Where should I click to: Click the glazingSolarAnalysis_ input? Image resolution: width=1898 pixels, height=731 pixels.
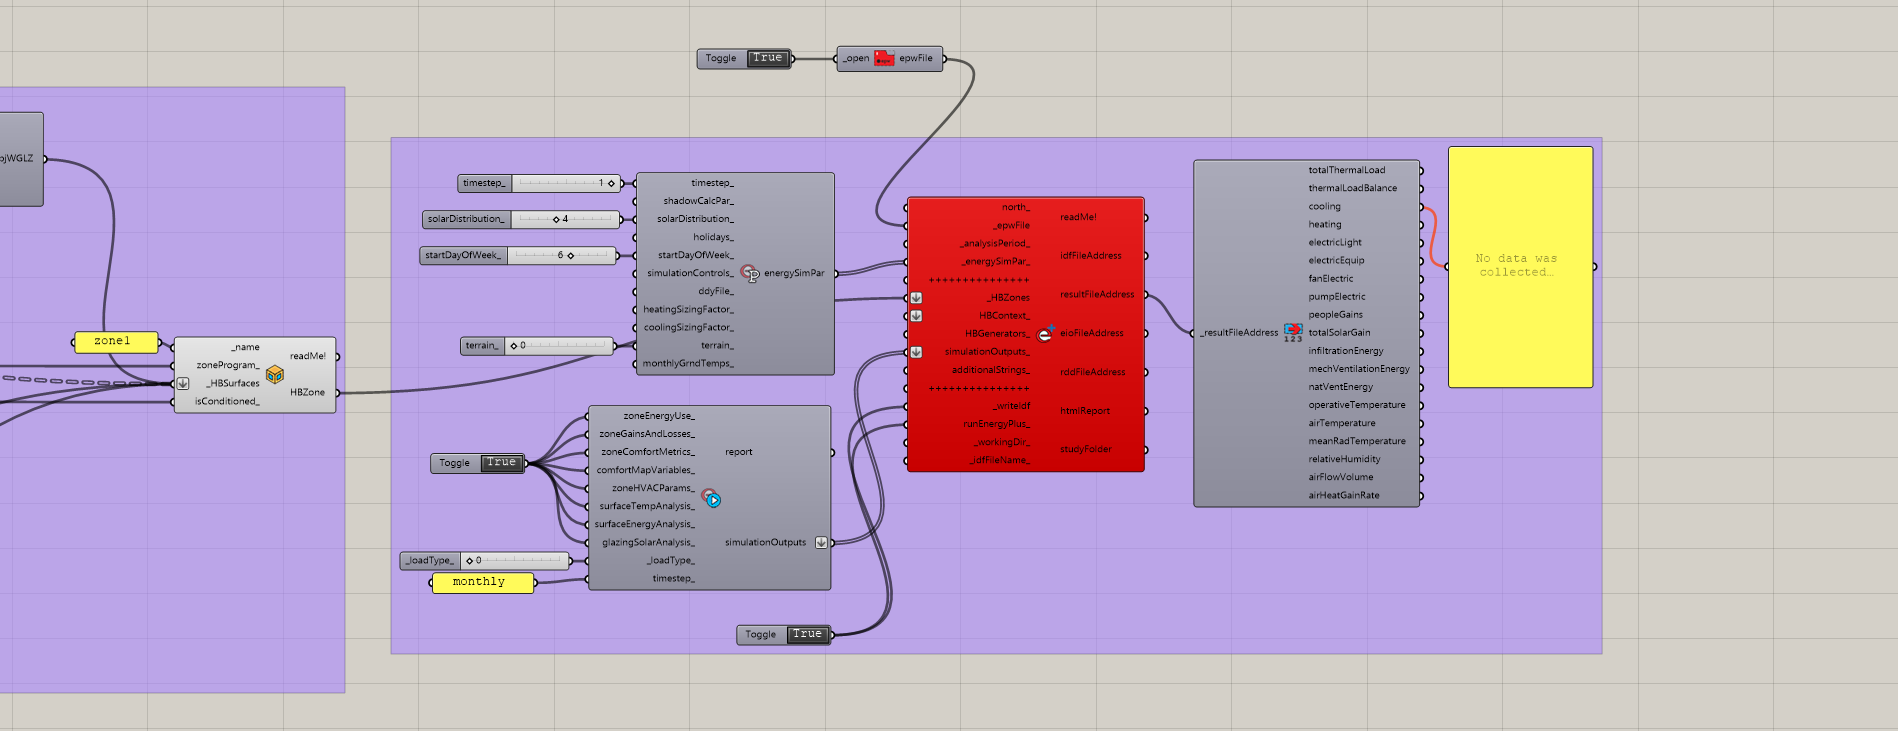pyautogui.click(x=648, y=543)
